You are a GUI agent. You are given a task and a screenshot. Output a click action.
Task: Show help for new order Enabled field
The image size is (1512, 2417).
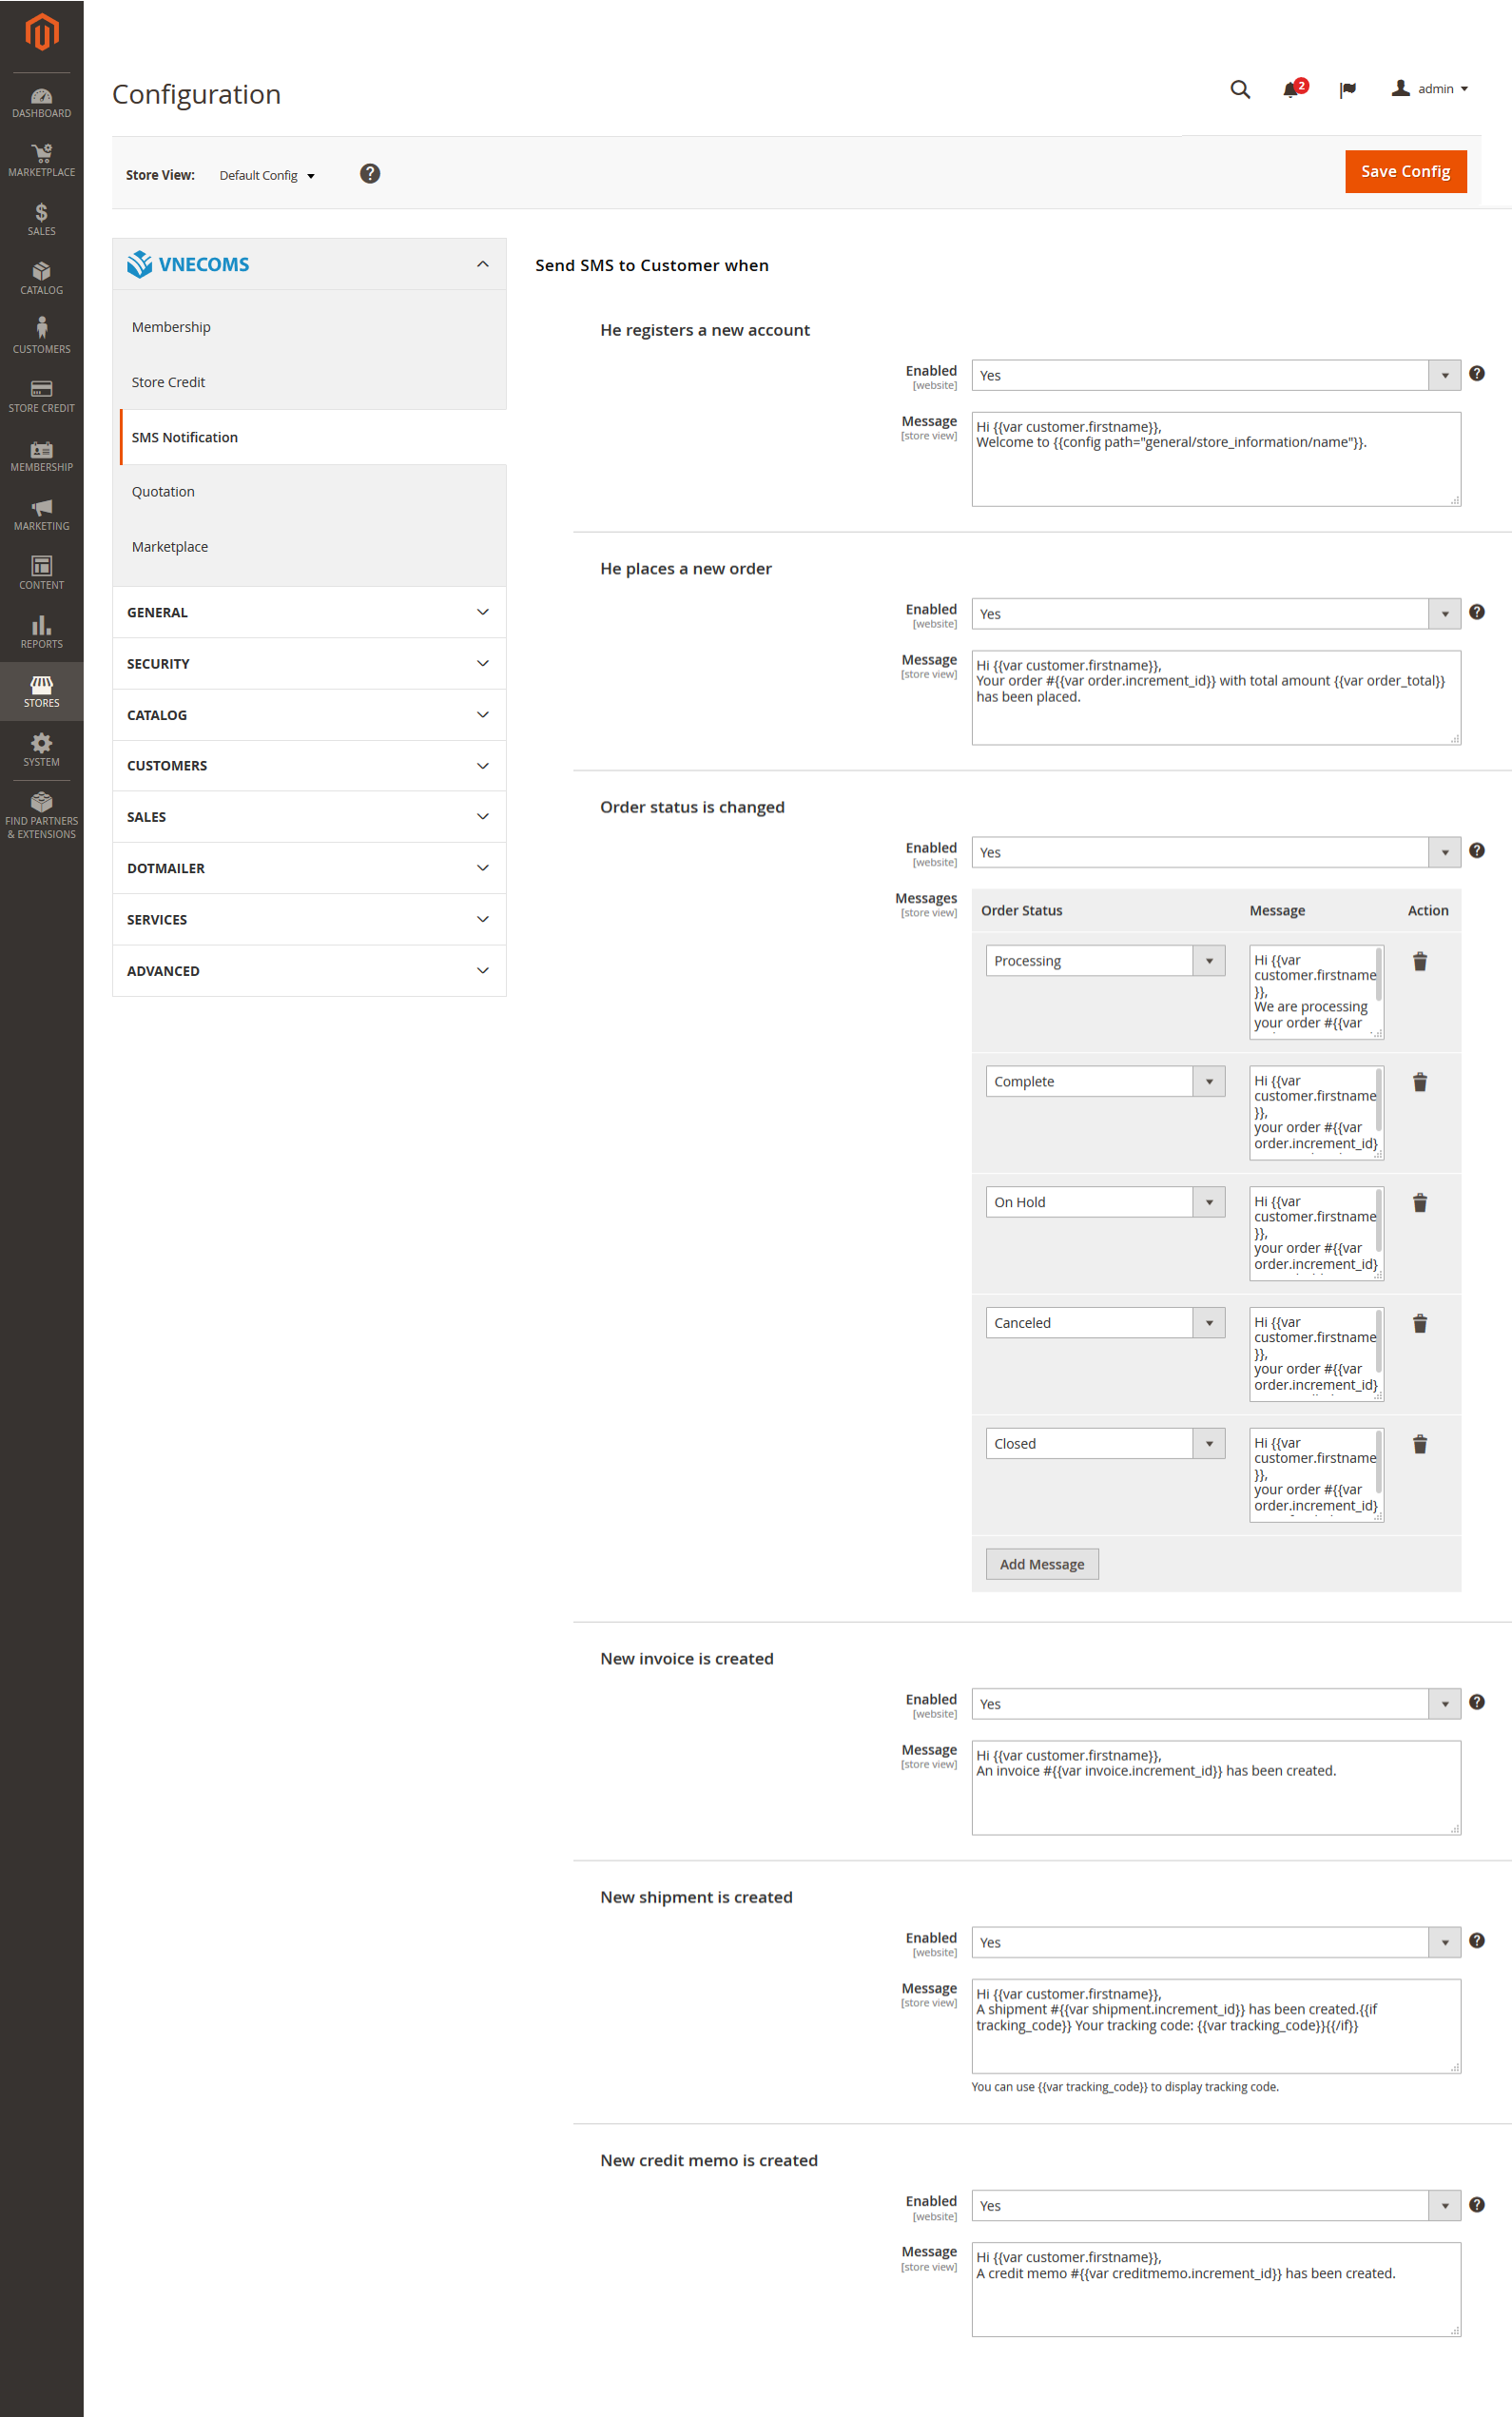point(1476,612)
